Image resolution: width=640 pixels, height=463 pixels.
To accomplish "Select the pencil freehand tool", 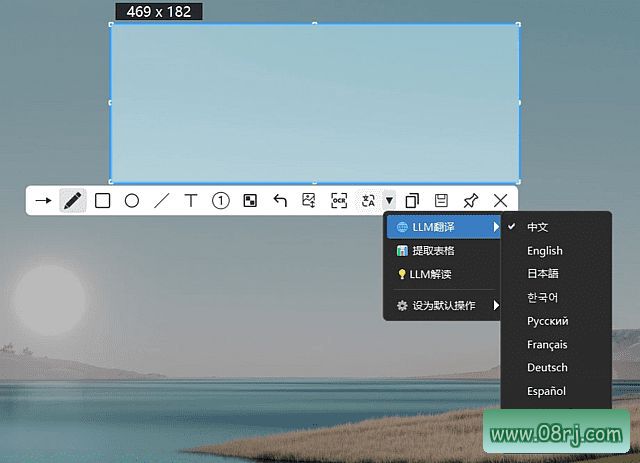I will [72, 200].
